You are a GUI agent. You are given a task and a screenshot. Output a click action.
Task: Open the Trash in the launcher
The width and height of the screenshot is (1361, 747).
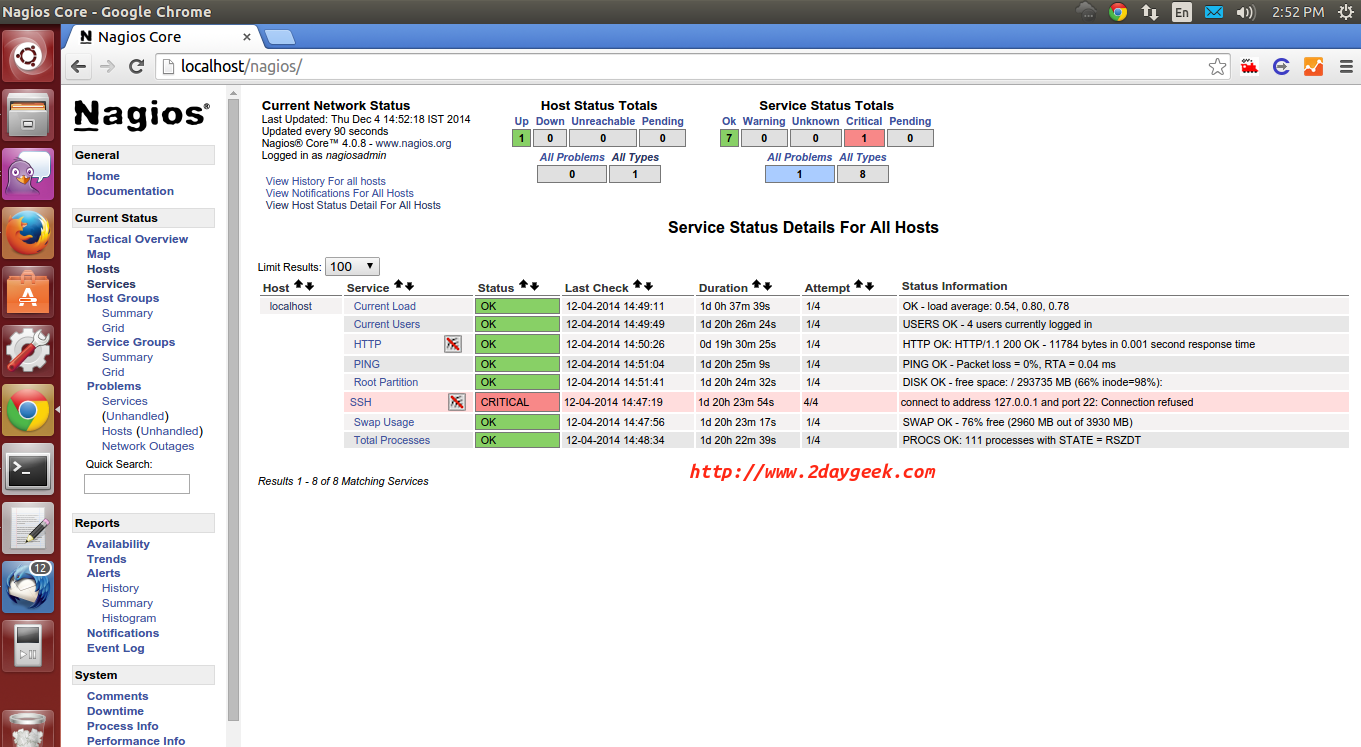pyautogui.click(x=28, y=728)
